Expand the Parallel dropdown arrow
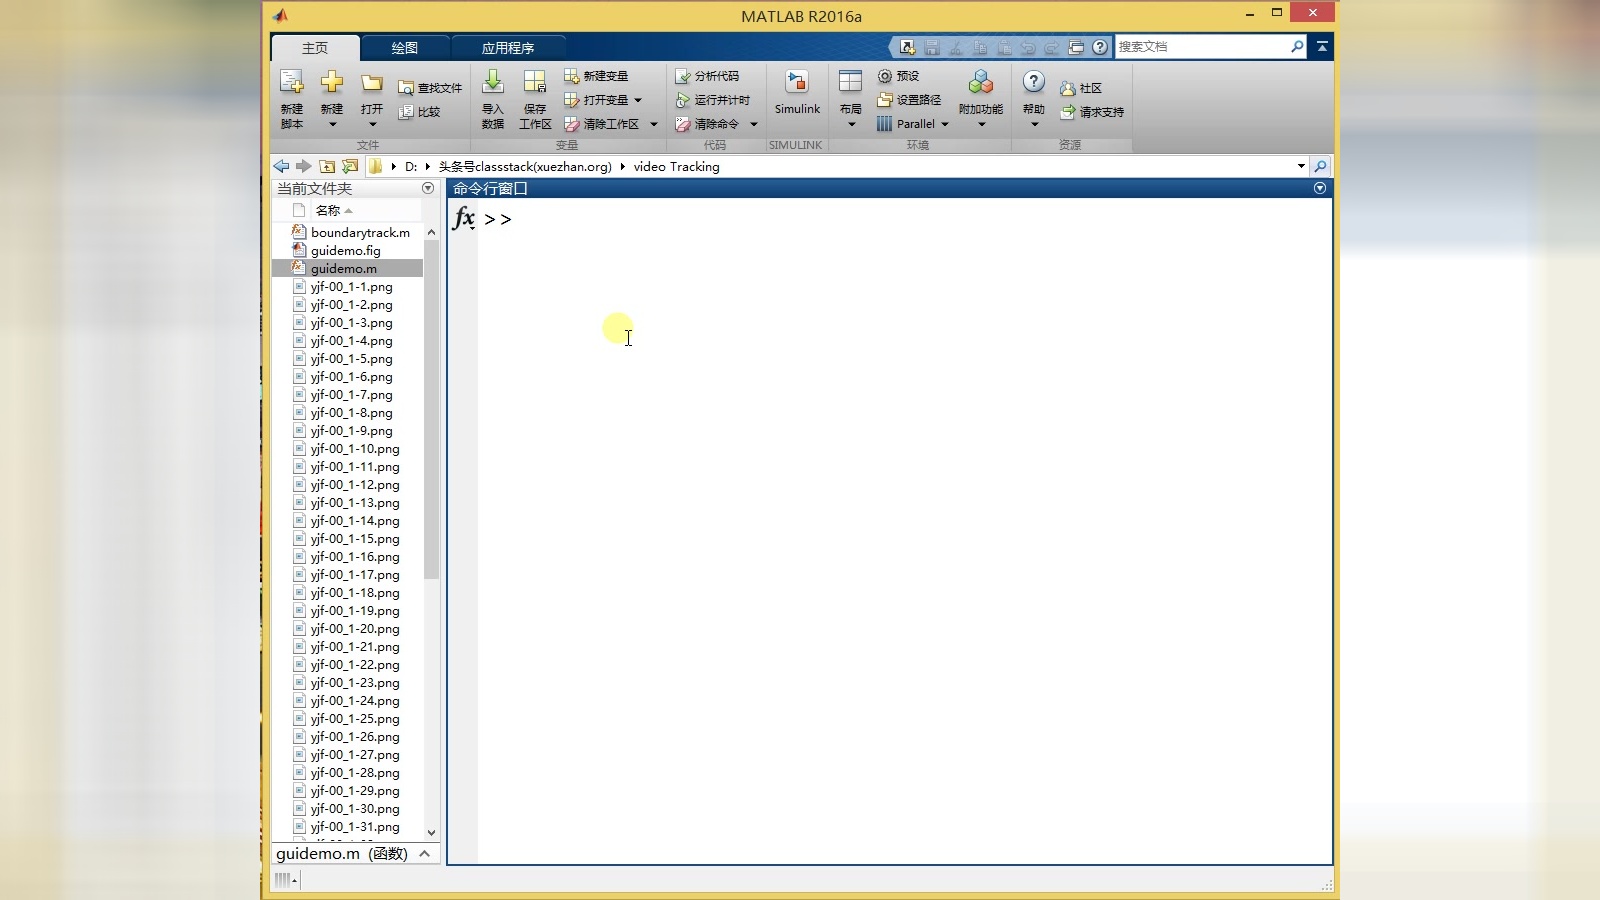Image resolution: width=1600 pixels, height=900 pixels. pyautogui.click(x=945, y=124)
